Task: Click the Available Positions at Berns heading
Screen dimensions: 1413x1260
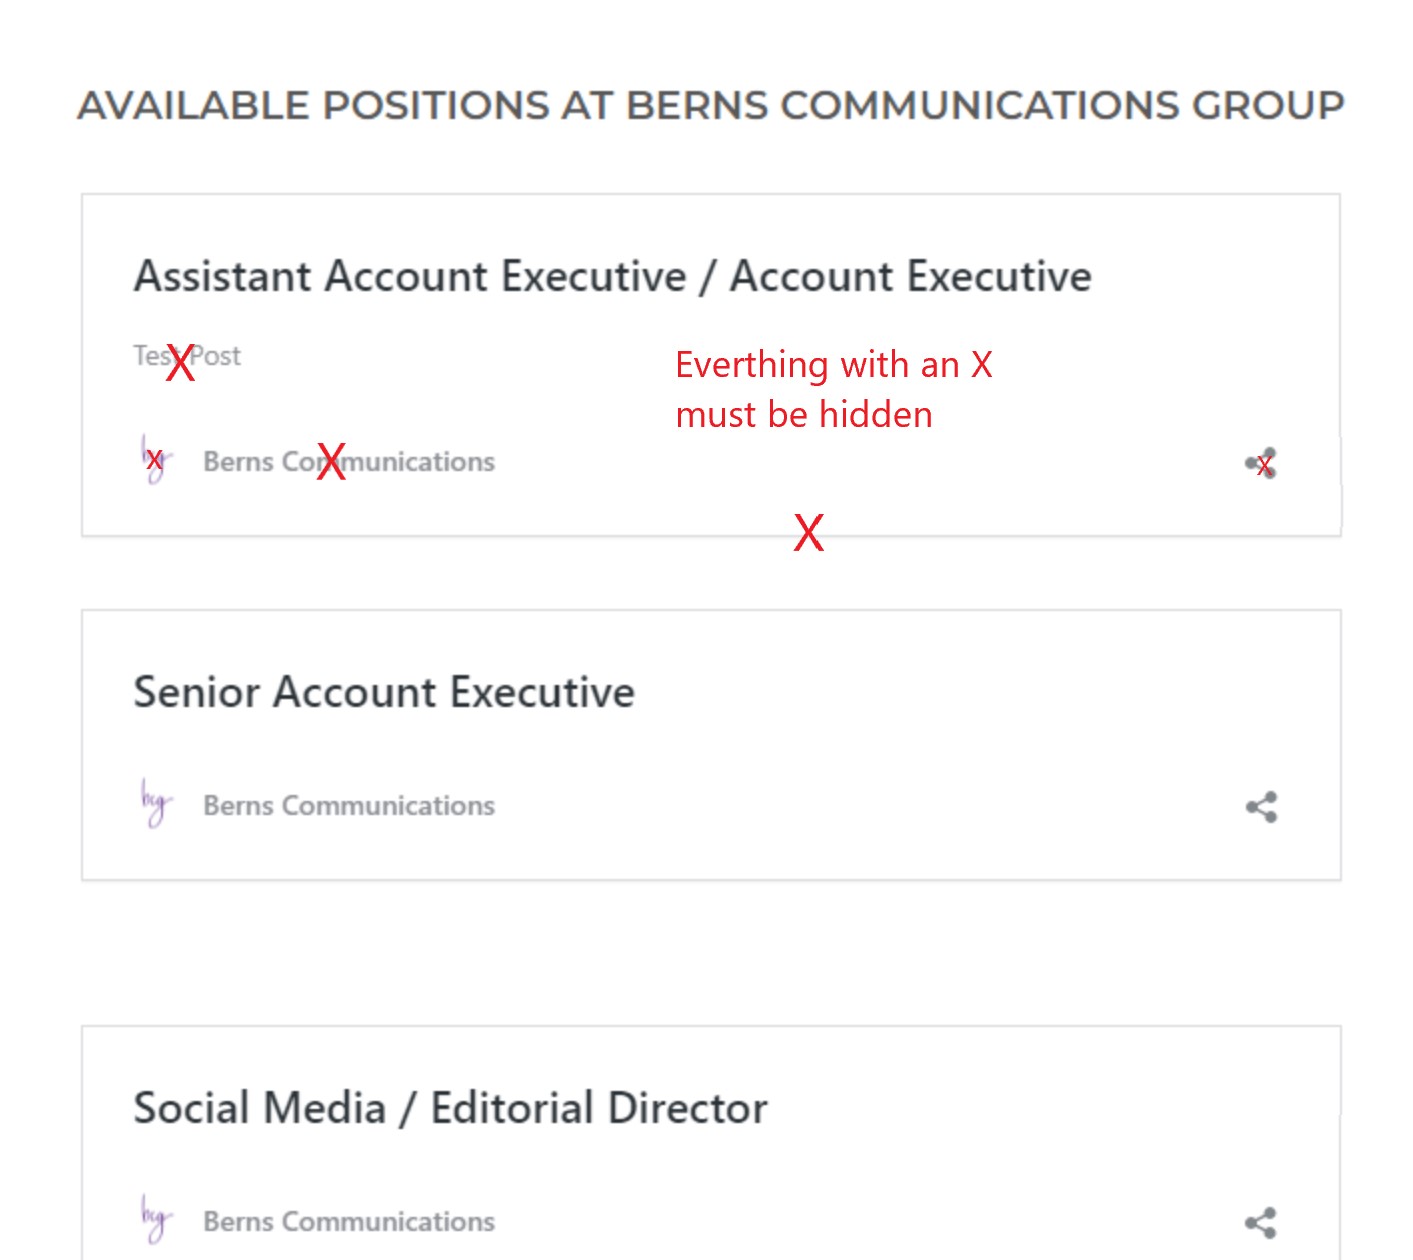Action: (x=710, y=105)
